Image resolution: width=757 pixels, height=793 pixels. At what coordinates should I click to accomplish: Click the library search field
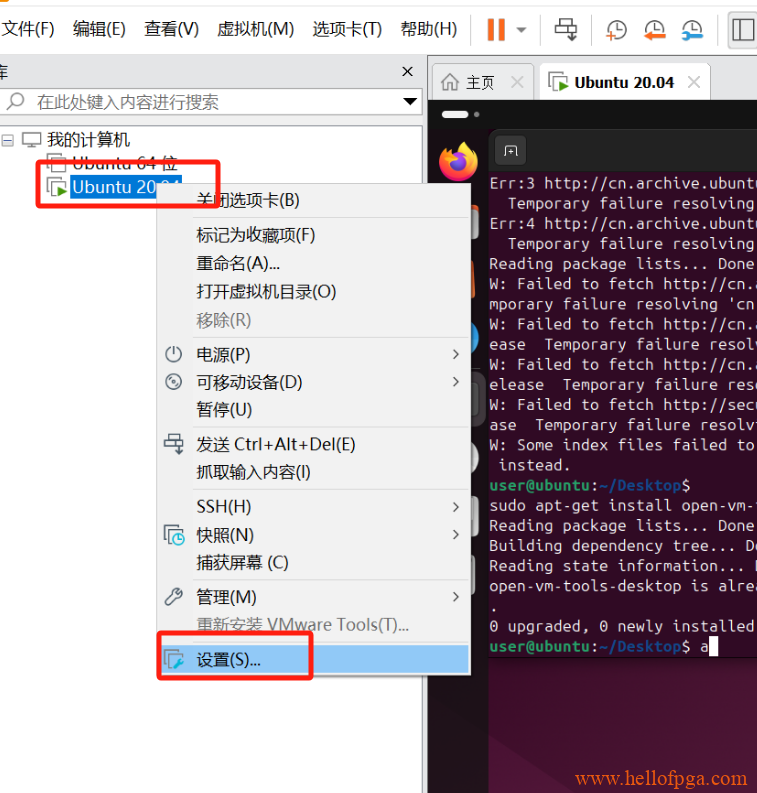coord(211,102)
